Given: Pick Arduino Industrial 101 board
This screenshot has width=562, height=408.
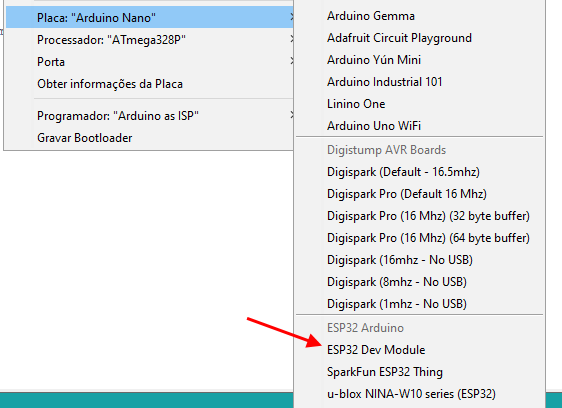Looking at the screenshot, I should [x=419, y=82].
